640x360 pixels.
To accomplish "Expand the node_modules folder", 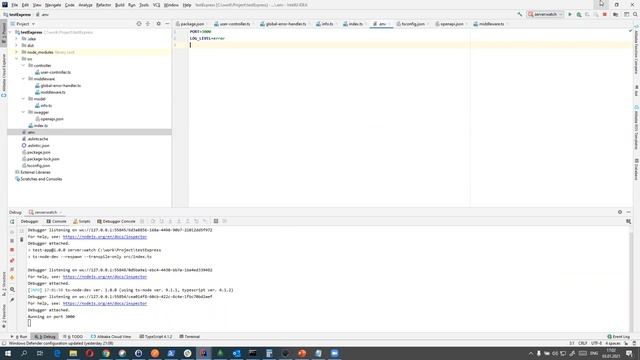I will (x=17, y=52).
